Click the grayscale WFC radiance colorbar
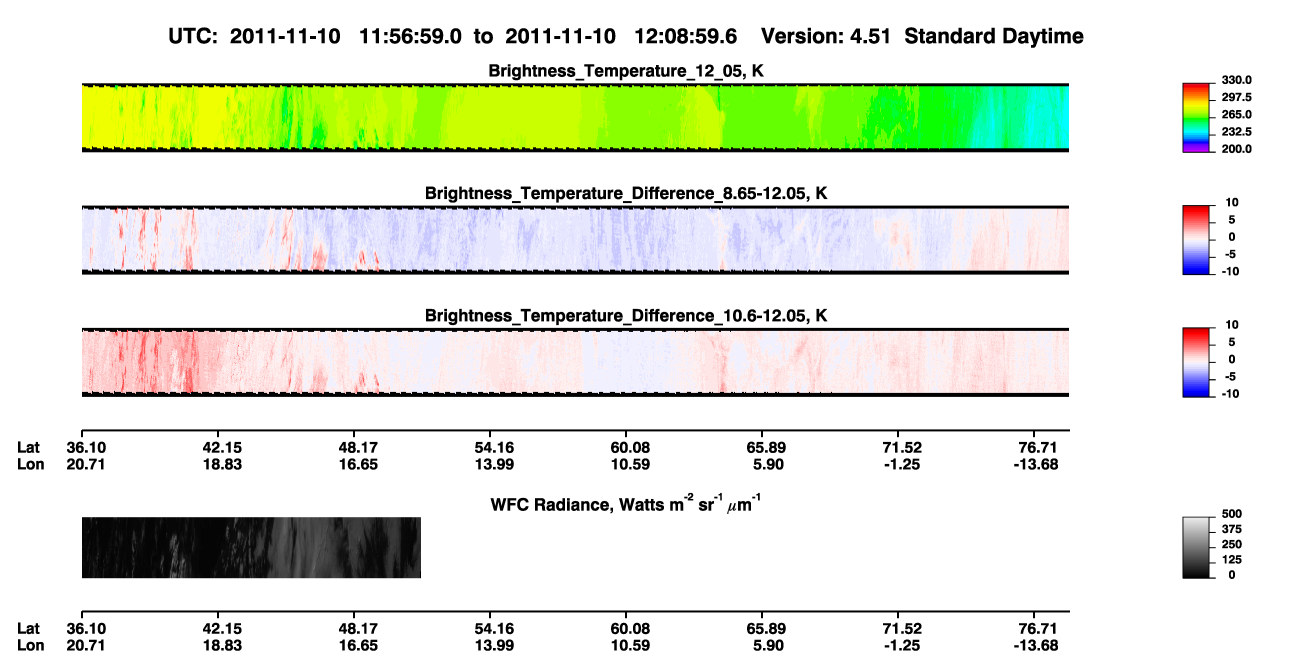Screen dimensions: 1300x667 (1196, 547)
